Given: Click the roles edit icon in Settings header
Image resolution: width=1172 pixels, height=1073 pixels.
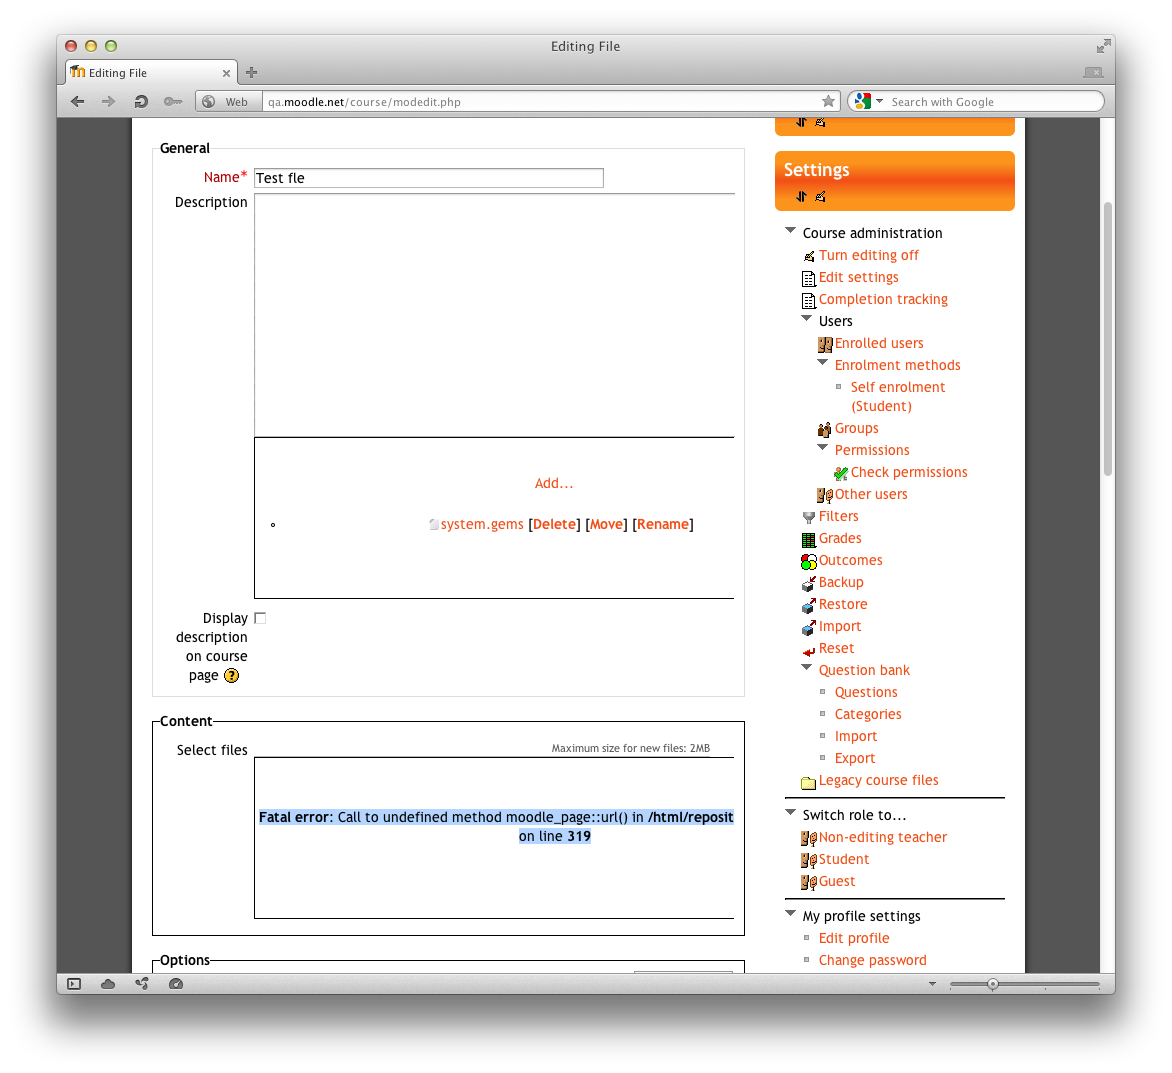Looking at the screenshot, I should pyautogui.click(x=820, y=197).
